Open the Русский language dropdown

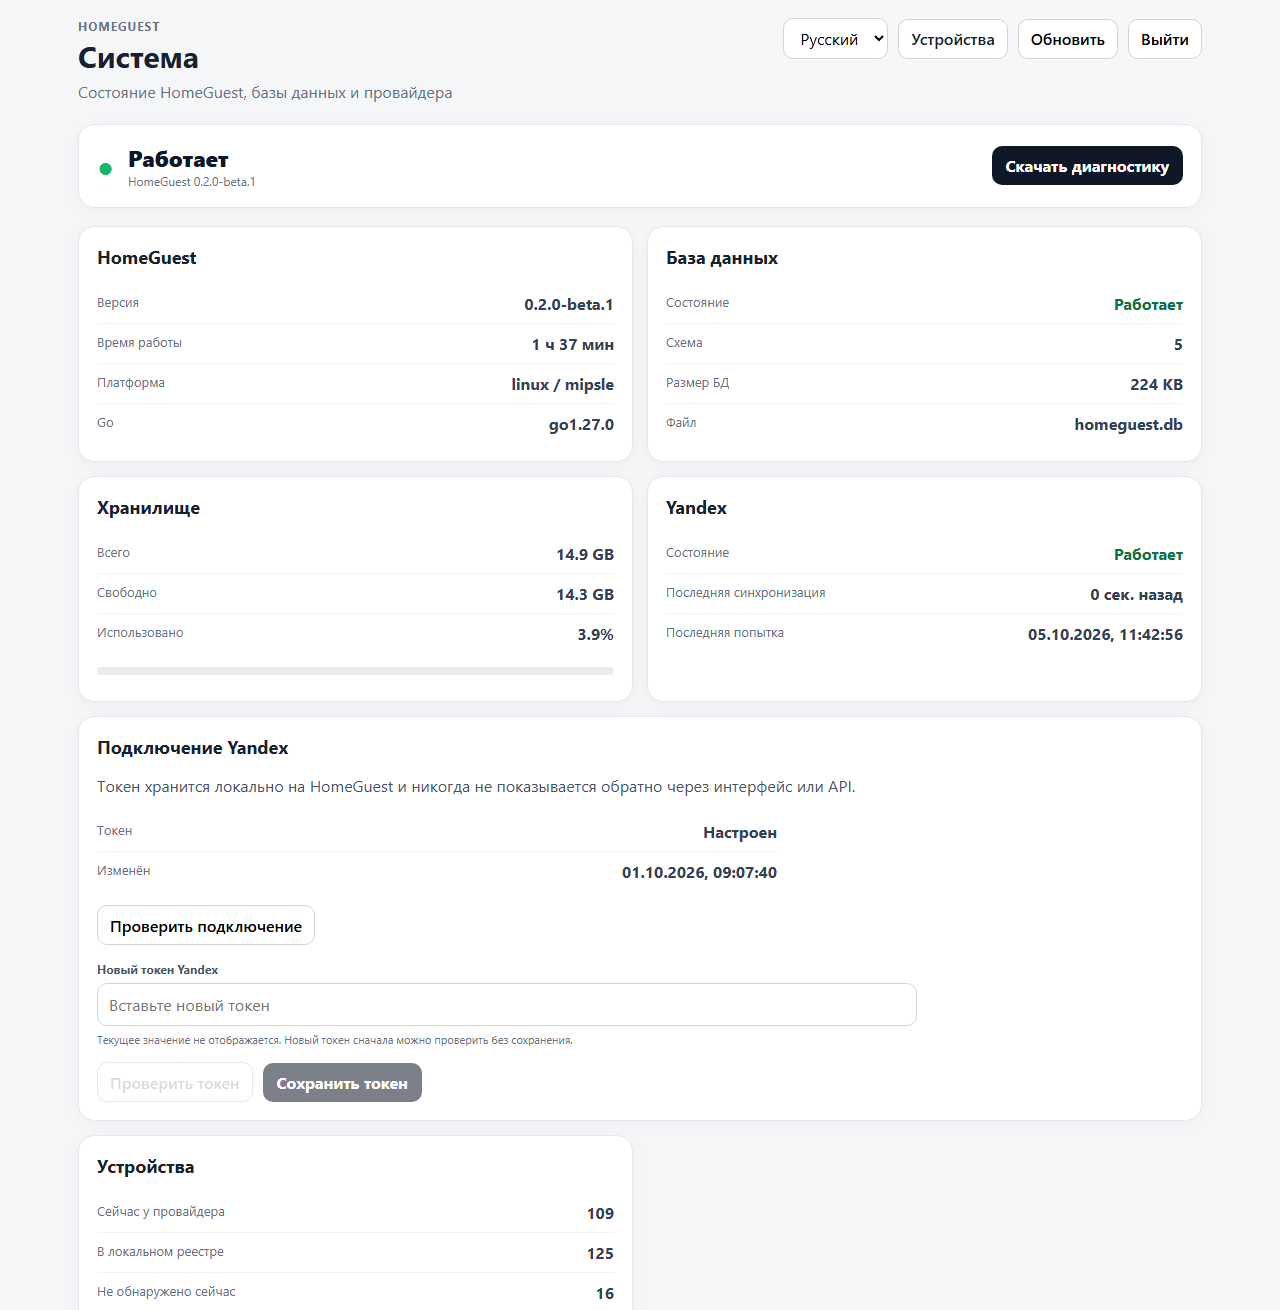click(835, 39)
